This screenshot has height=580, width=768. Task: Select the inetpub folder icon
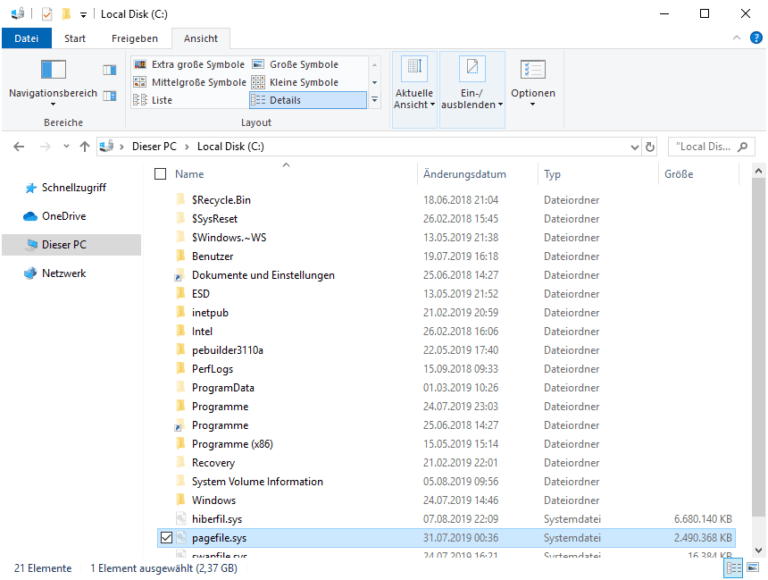click(x=181, y=312)
